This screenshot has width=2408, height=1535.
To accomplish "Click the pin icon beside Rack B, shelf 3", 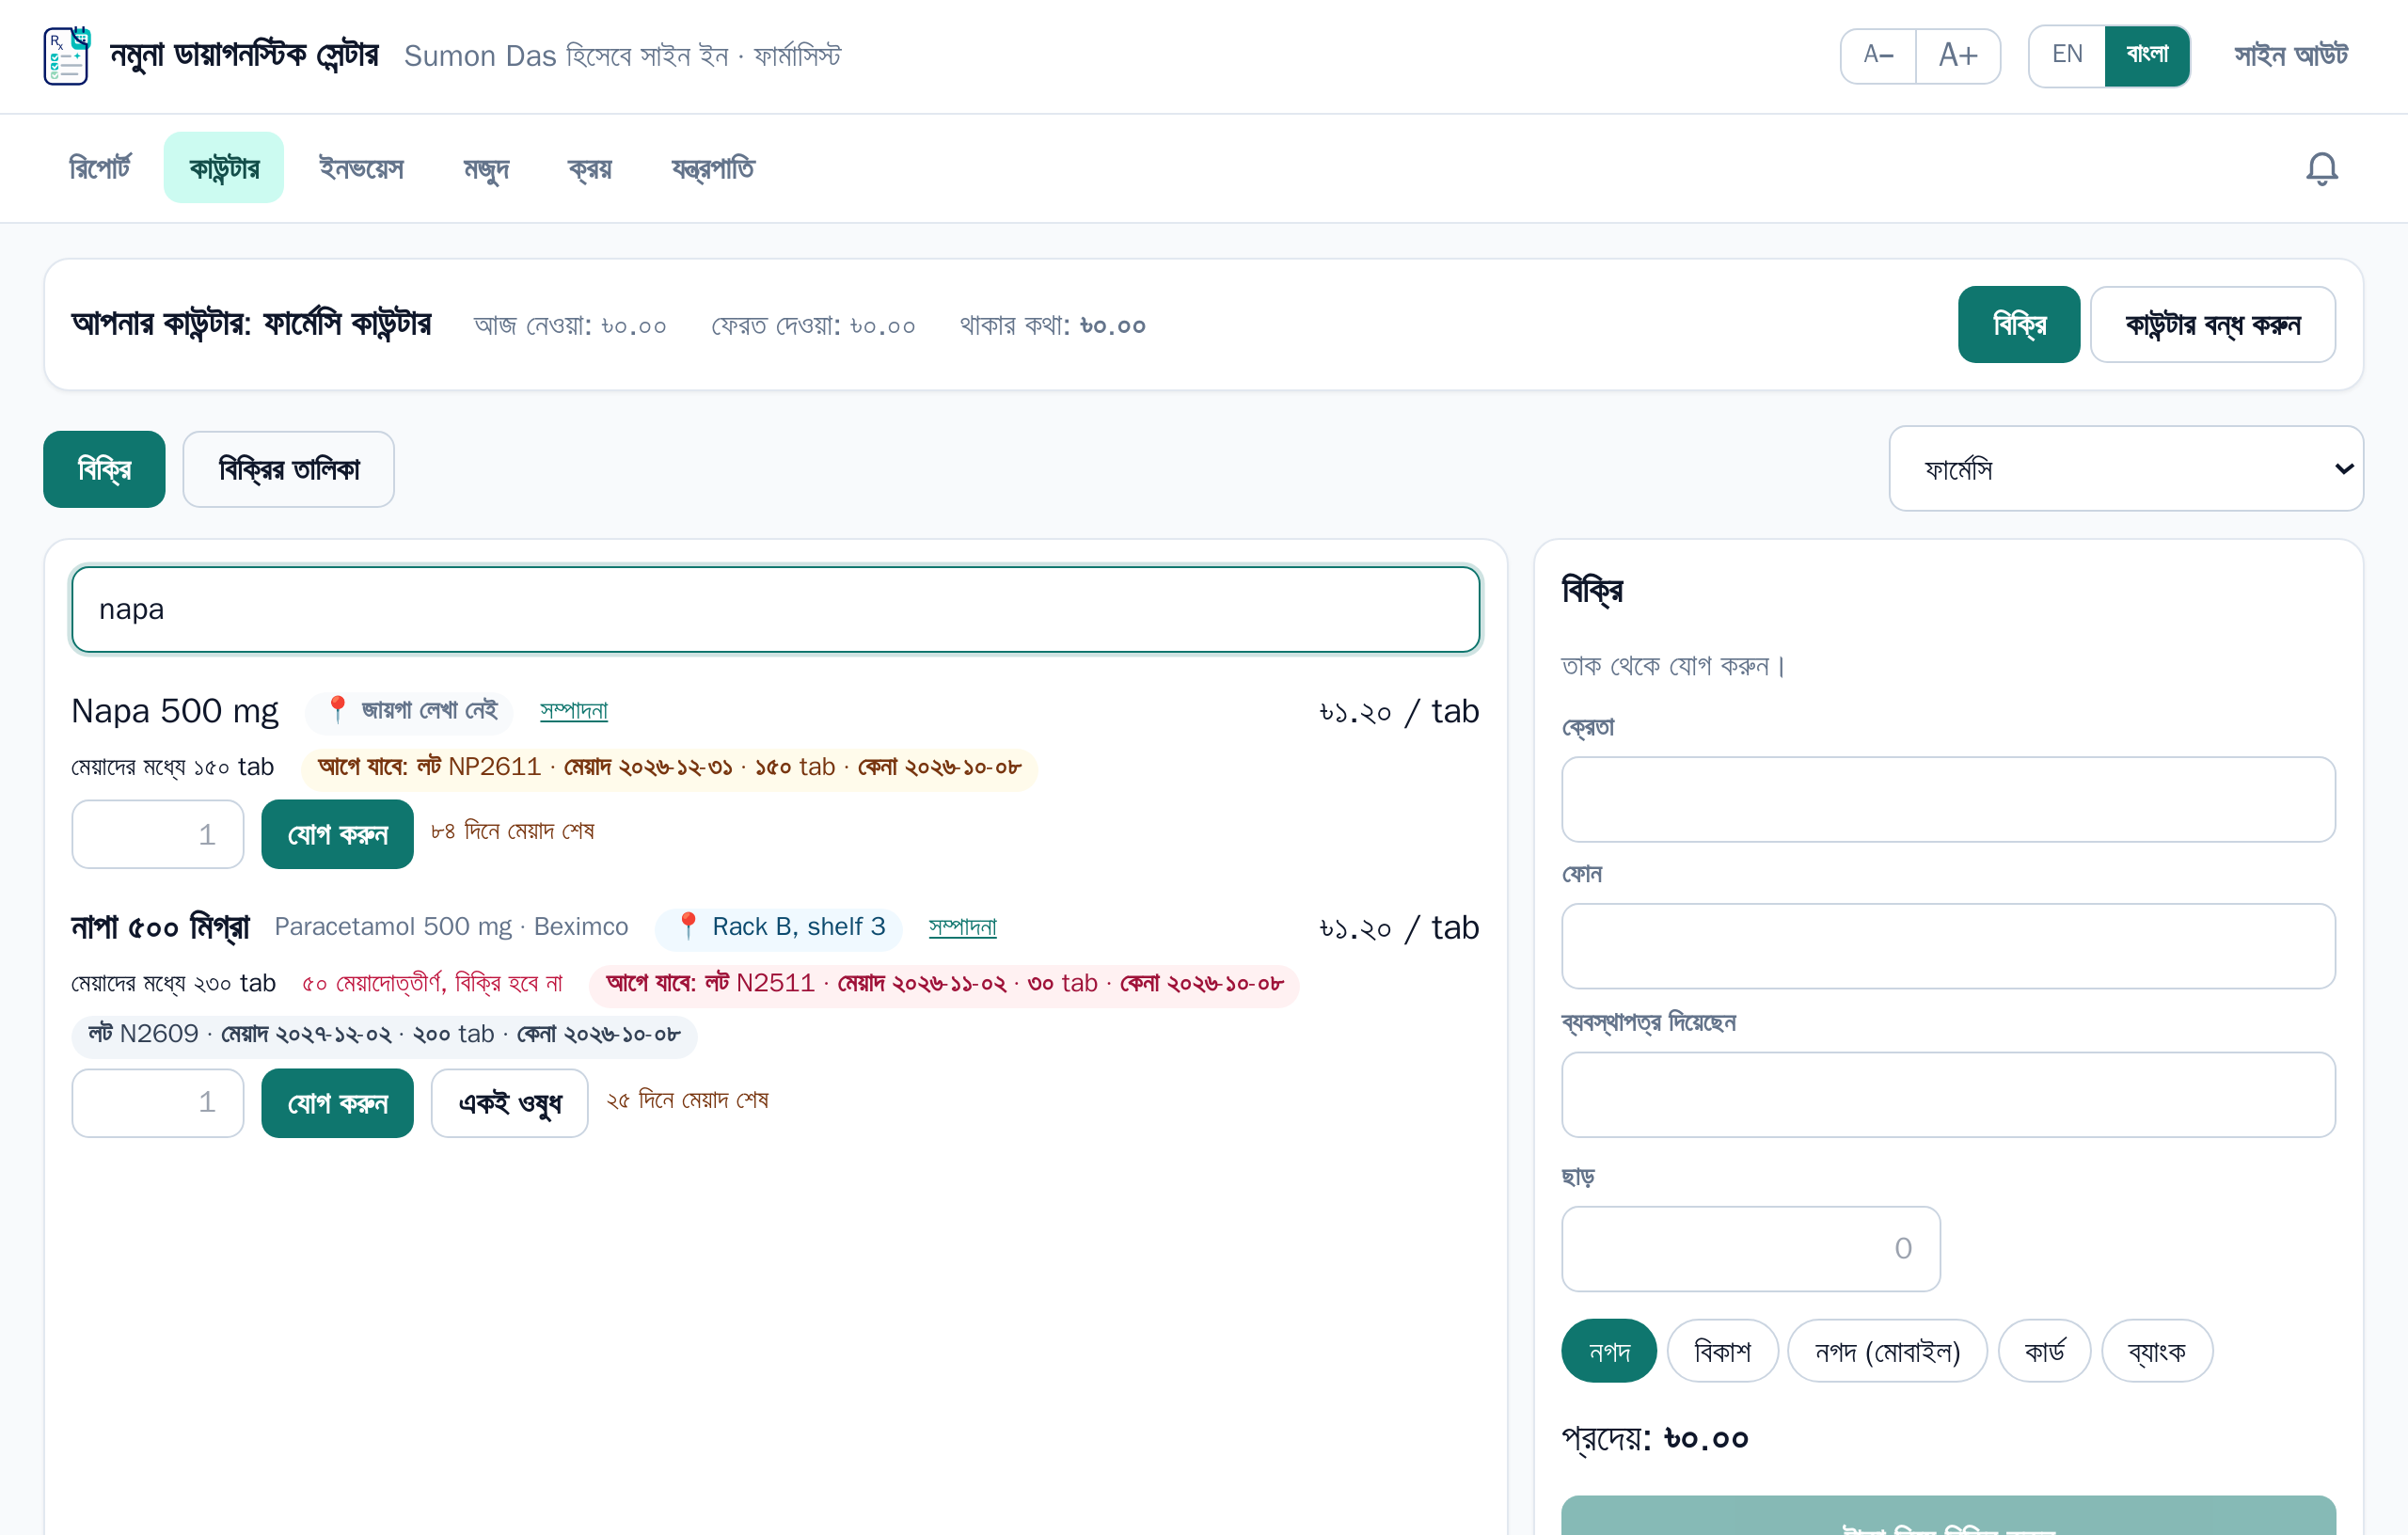I will tap(687, 926).
